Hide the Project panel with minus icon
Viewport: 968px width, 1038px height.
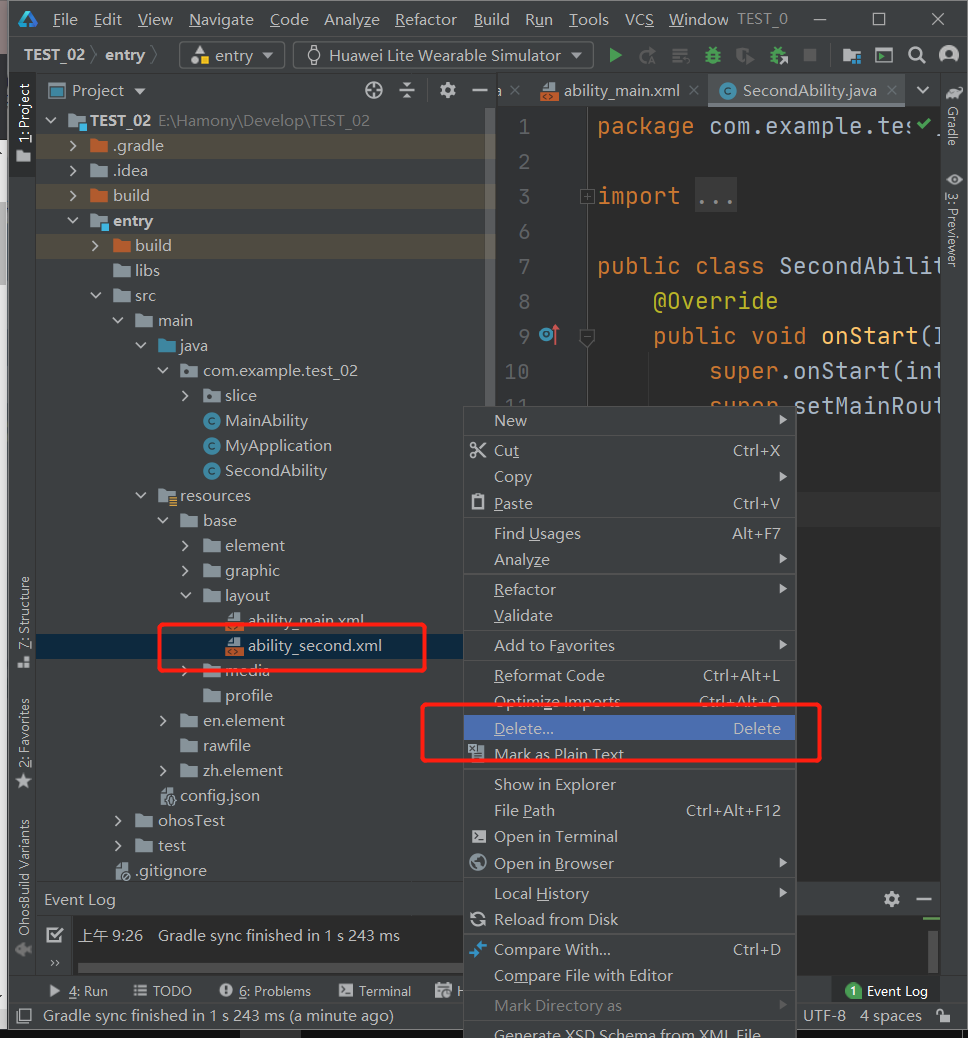[x=479, y=90]
